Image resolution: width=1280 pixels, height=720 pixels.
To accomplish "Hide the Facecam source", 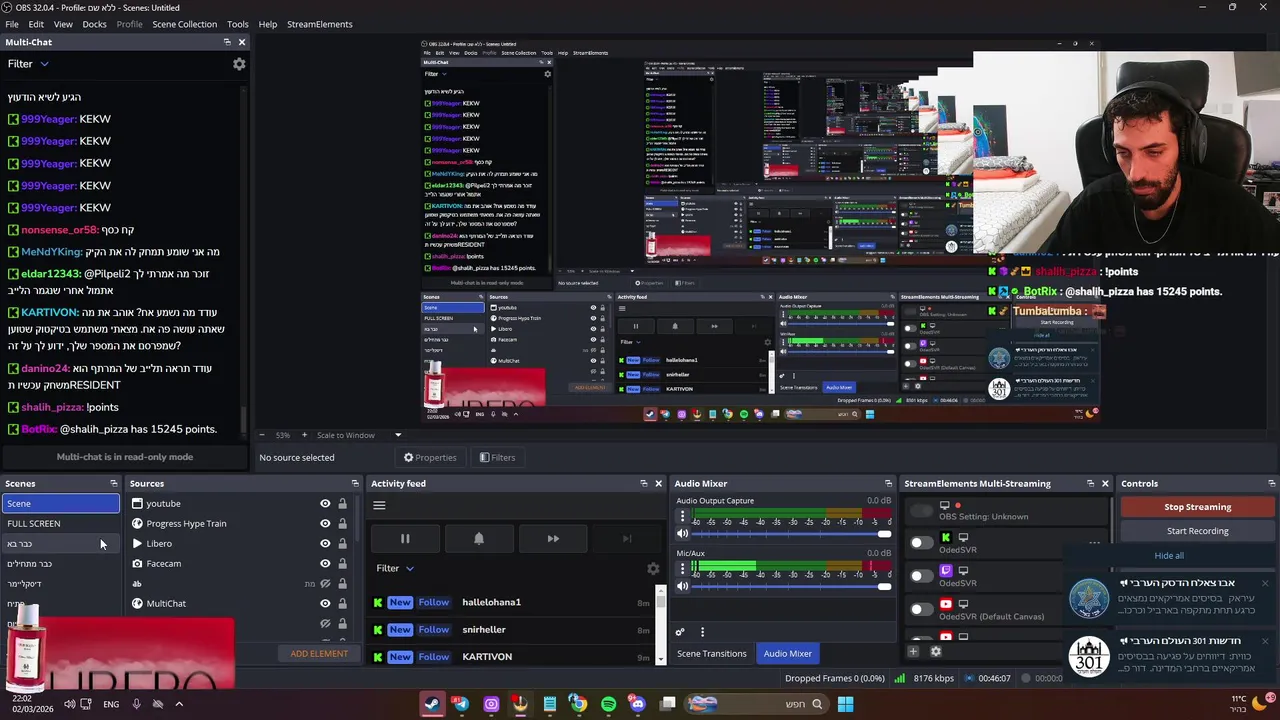I will pos(325,564).
